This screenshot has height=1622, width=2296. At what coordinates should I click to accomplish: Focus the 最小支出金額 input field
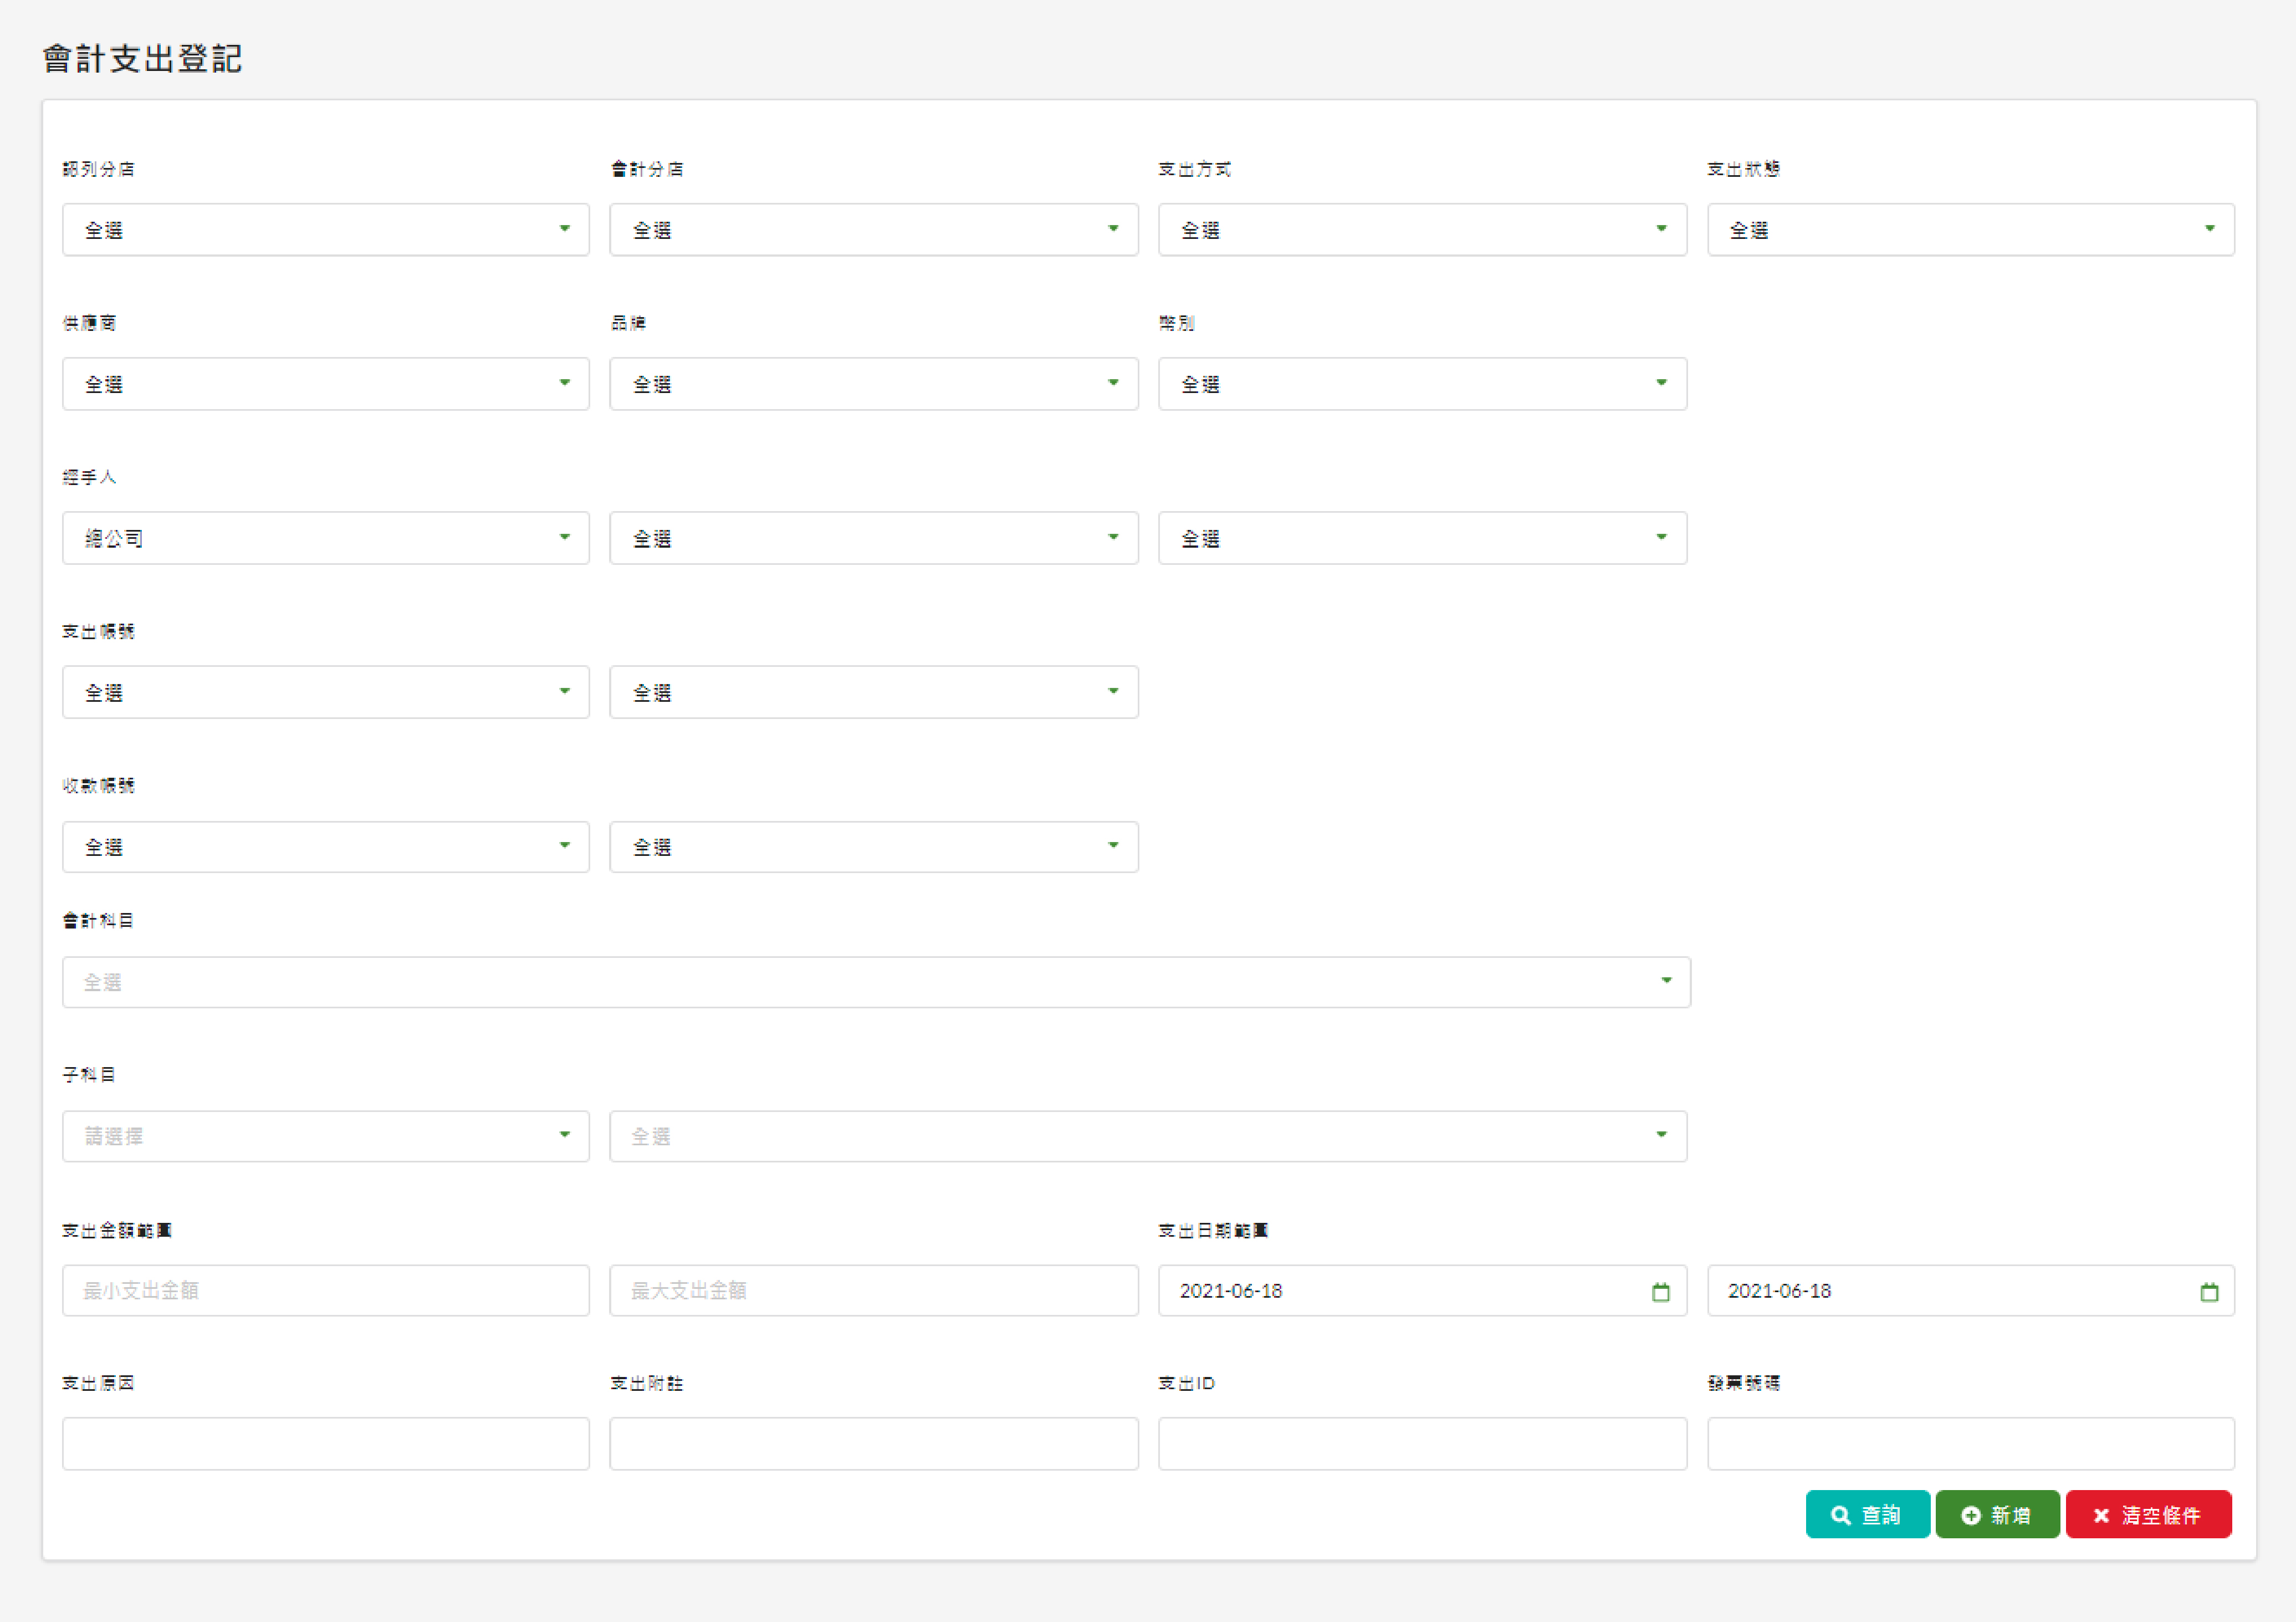(326, 1291)
